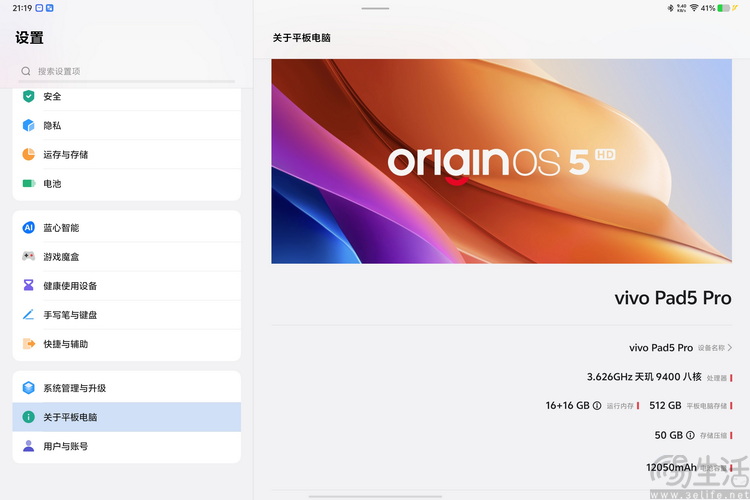The height and width of the screenshot is (500, 750).
Task: Open the 隐私 privacy cube icon
Action: [x=29, y=125]
